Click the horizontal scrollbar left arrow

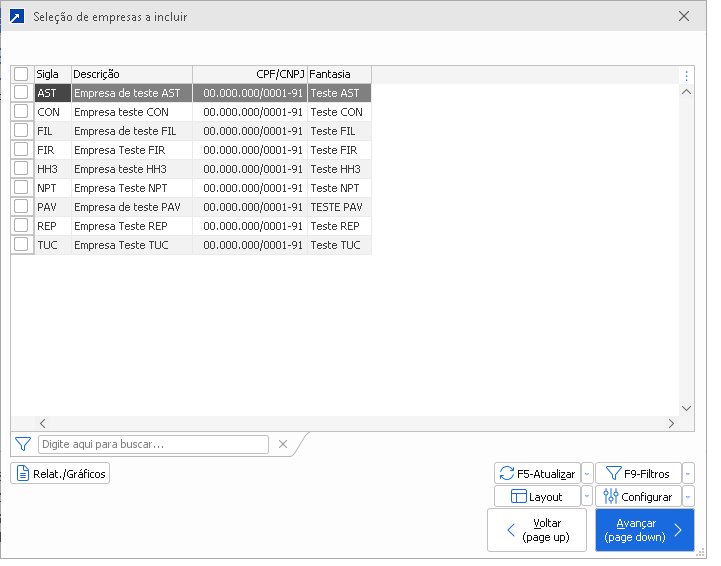tap(42, 423)
